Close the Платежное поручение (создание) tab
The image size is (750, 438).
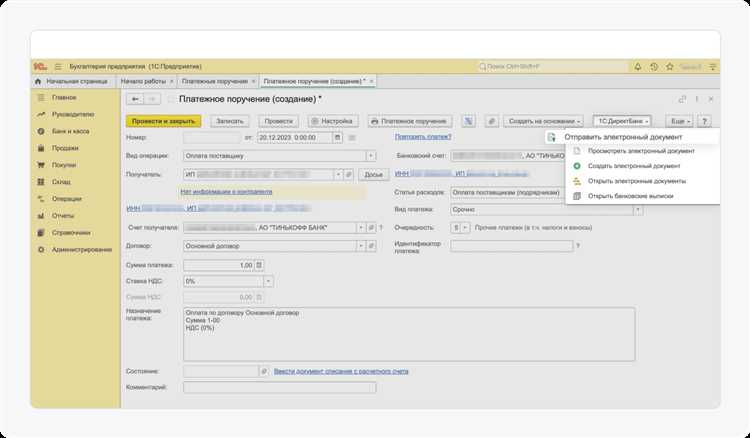coord(371,81)
